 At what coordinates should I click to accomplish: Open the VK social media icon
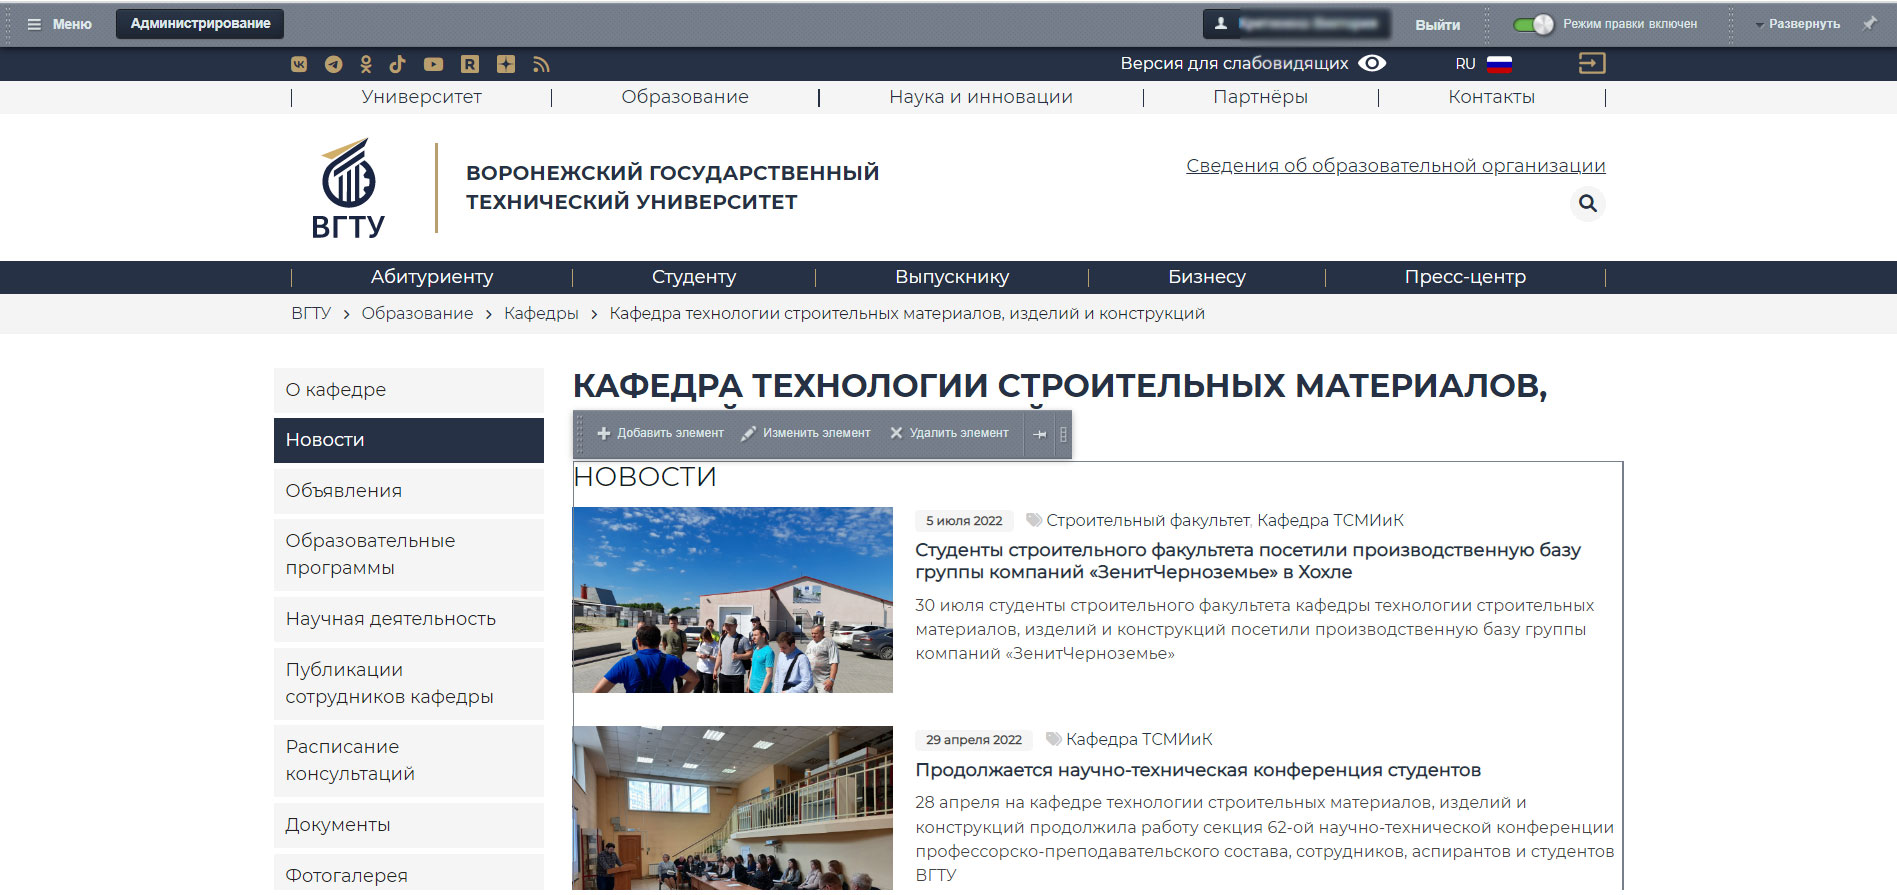click(299, 64)
